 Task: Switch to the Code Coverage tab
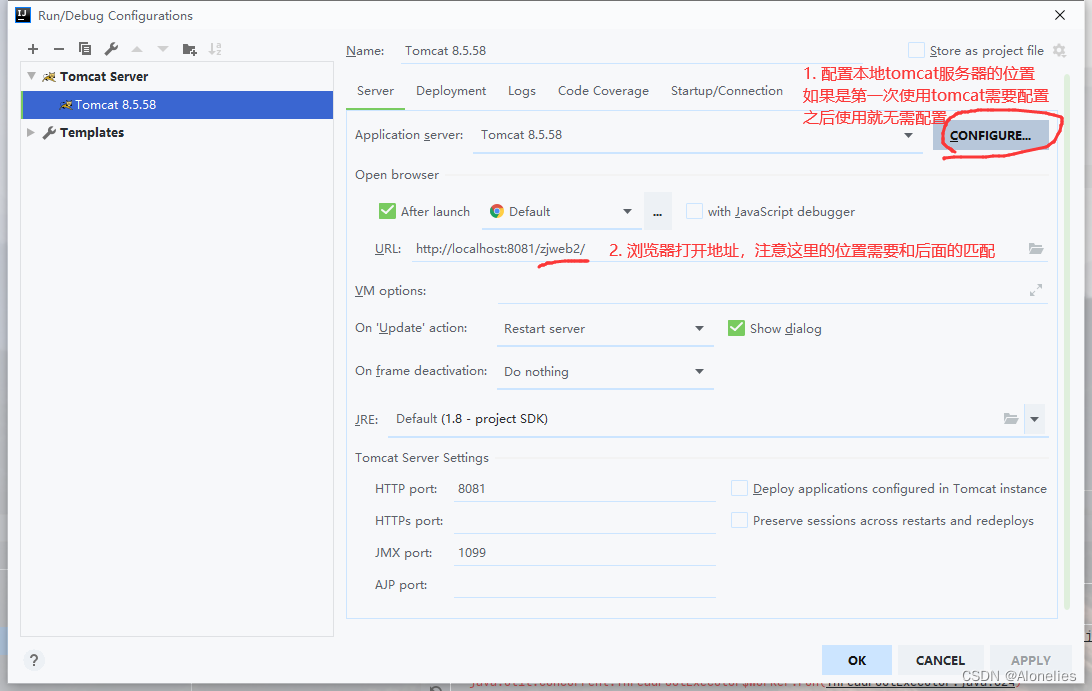603,91
